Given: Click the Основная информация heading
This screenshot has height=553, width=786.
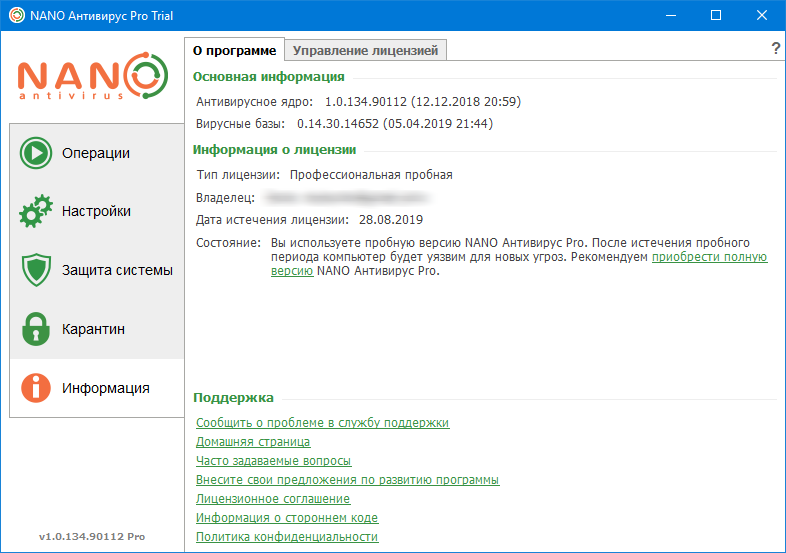Looking at the screenshot, I should pyautogui.click(x=269, y=77).
